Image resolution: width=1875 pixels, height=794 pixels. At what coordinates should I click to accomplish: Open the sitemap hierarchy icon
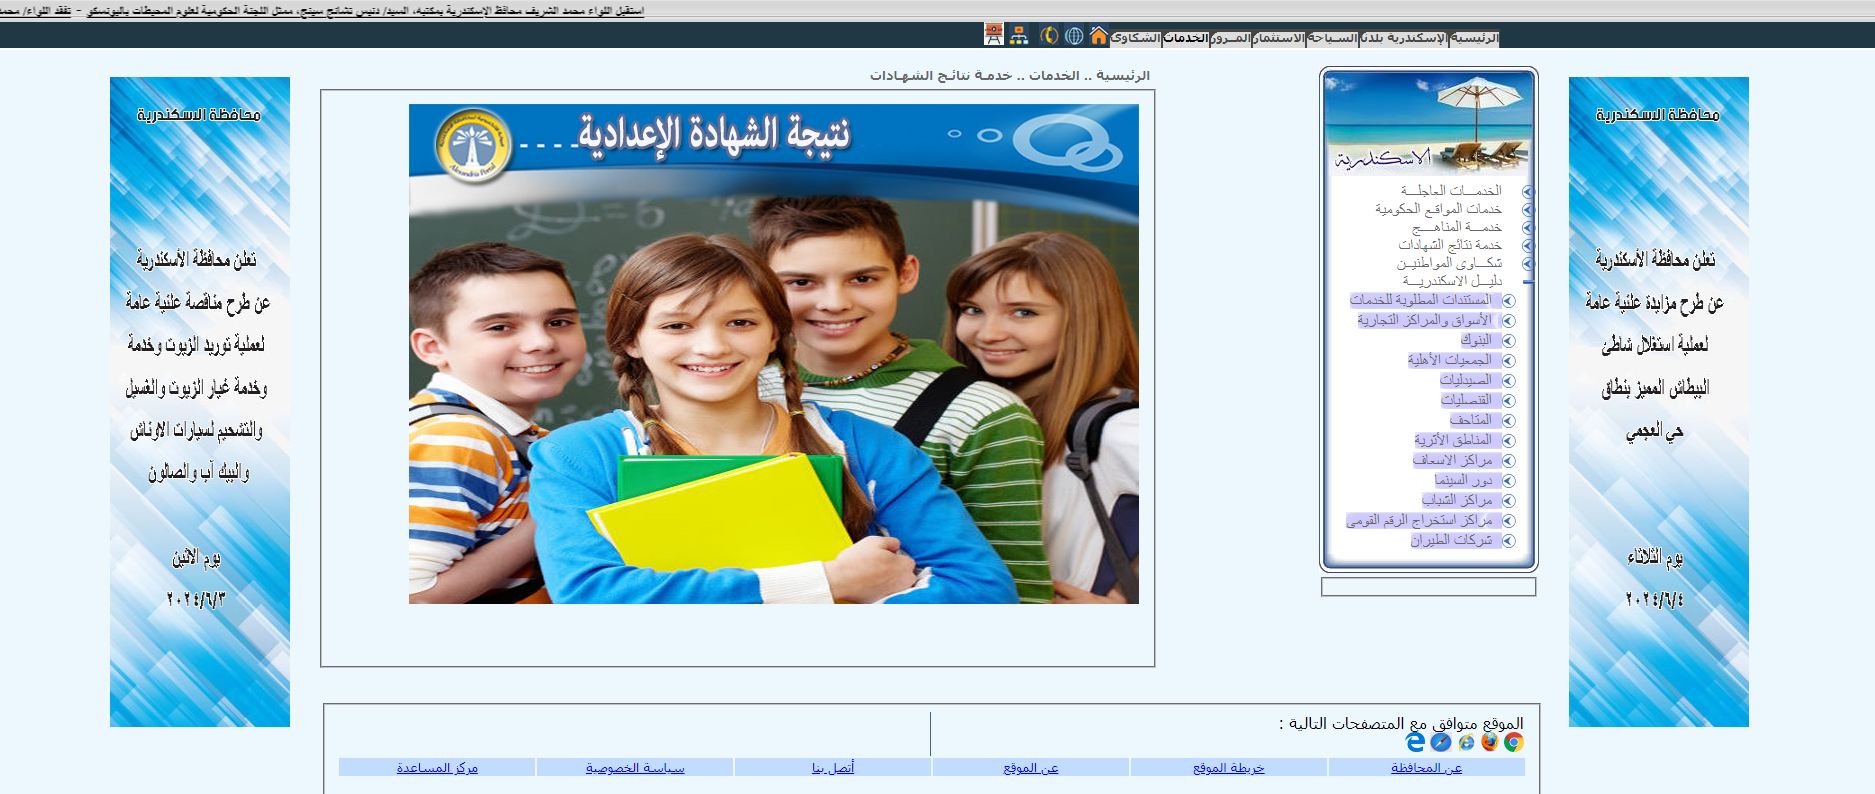(x=1019, y=36)
